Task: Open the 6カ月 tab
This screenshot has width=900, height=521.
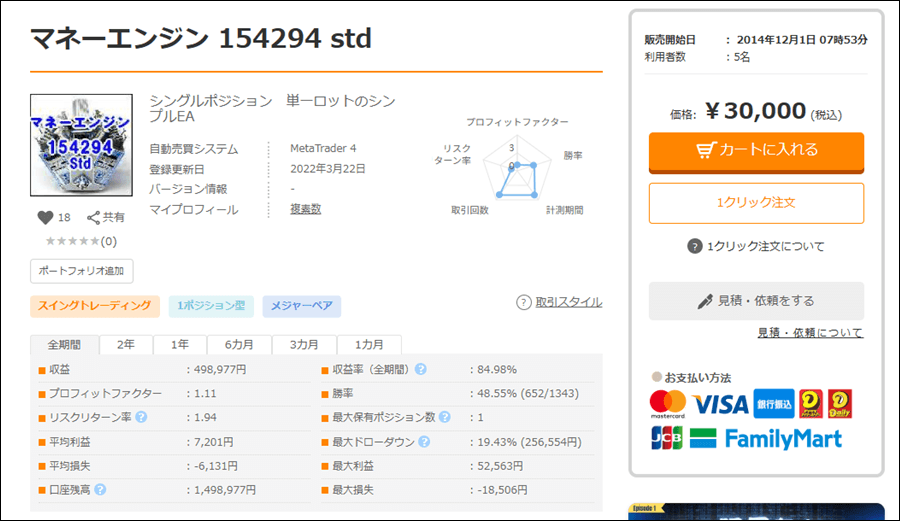Action: (x=240, y=344)
